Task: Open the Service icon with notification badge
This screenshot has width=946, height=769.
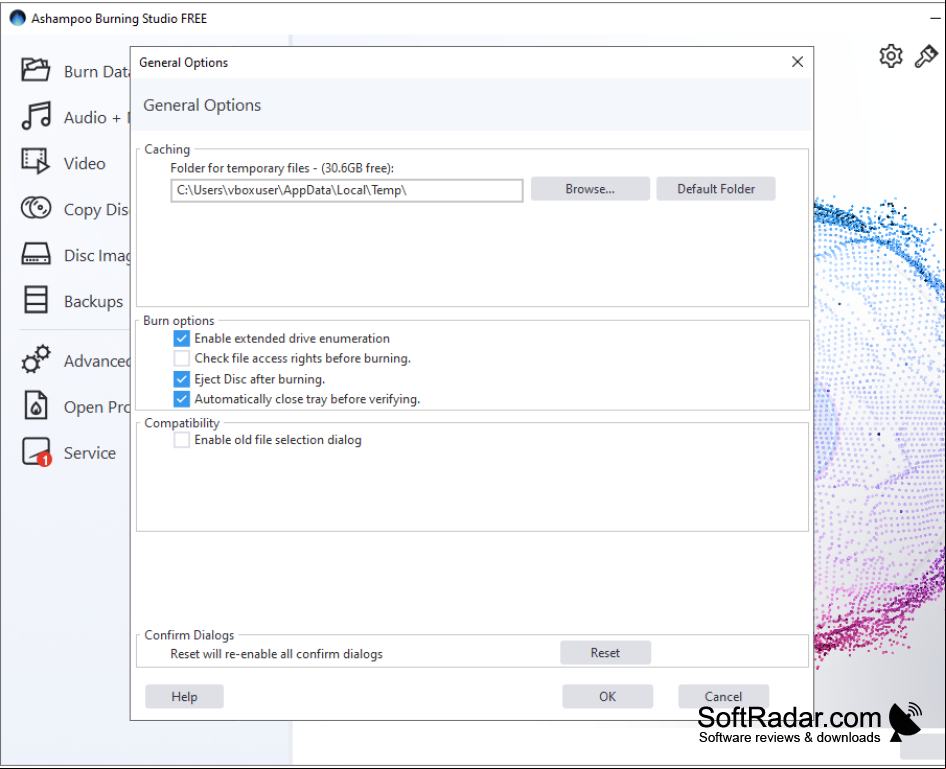Action: [x=36, y=452]
